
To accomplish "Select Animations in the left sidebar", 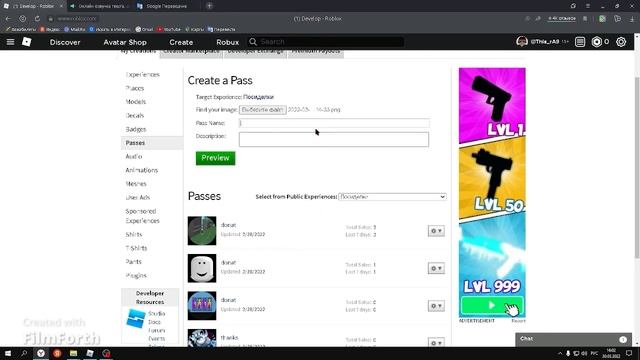I will [142, 170].
